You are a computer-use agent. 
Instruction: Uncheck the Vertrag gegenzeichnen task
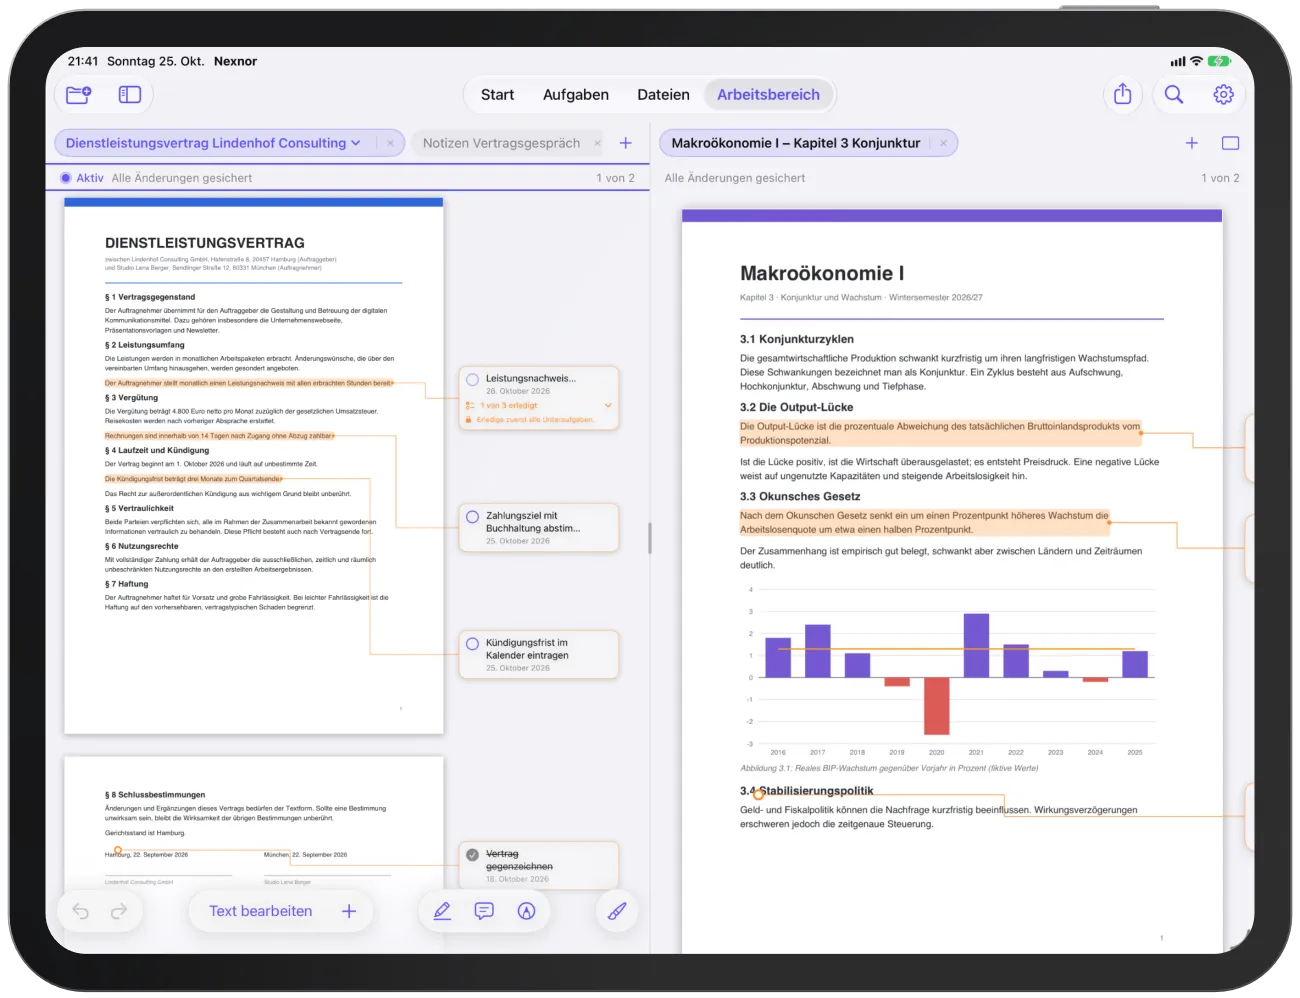click(x=473, y=854)
